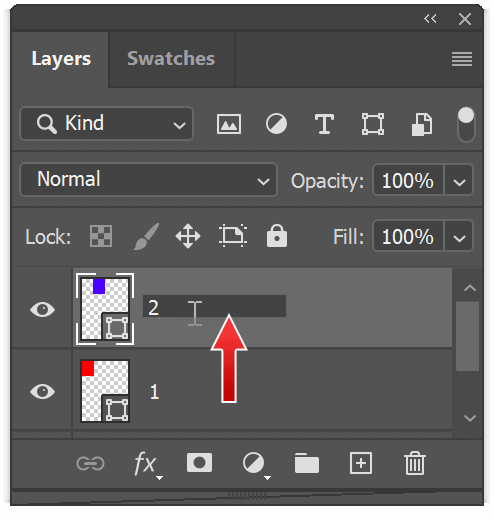Open the Layers panel hamburger menu
Screen dimensions: 494x520
click(x=462, y=59)
